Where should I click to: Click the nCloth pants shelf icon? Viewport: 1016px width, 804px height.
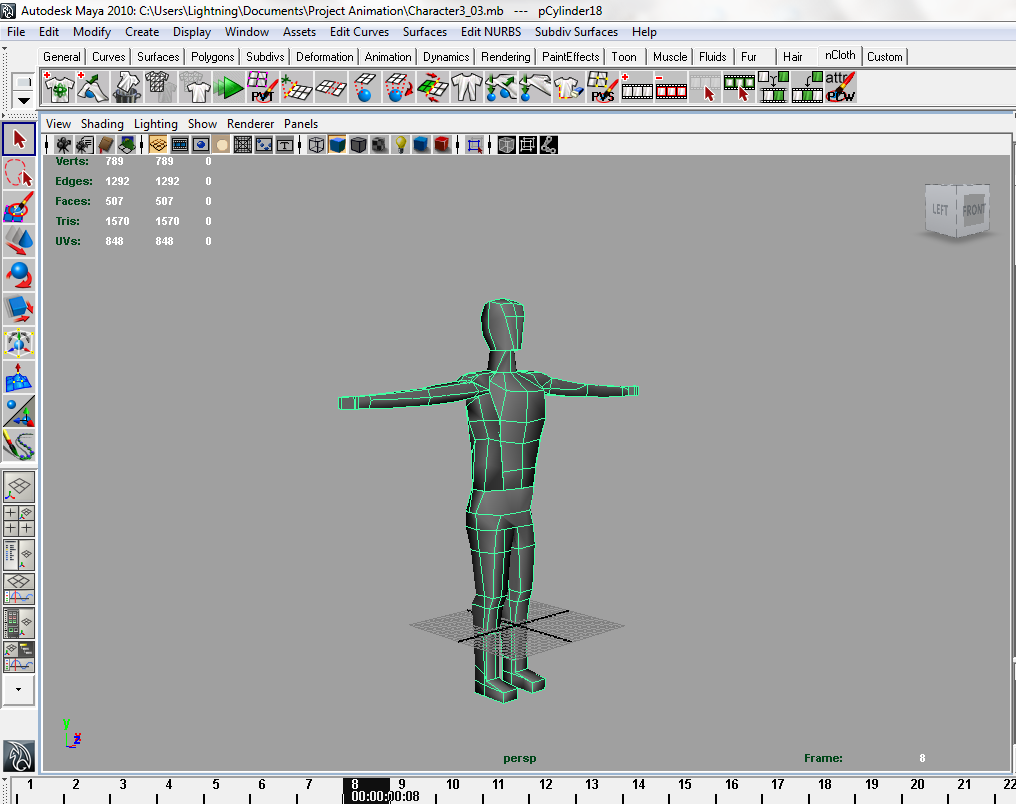467,87
